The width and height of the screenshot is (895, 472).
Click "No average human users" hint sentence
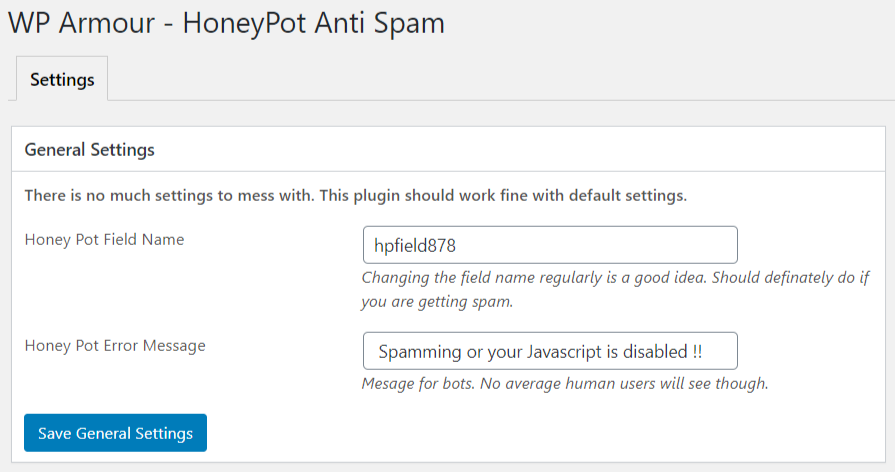pos(623,383)
